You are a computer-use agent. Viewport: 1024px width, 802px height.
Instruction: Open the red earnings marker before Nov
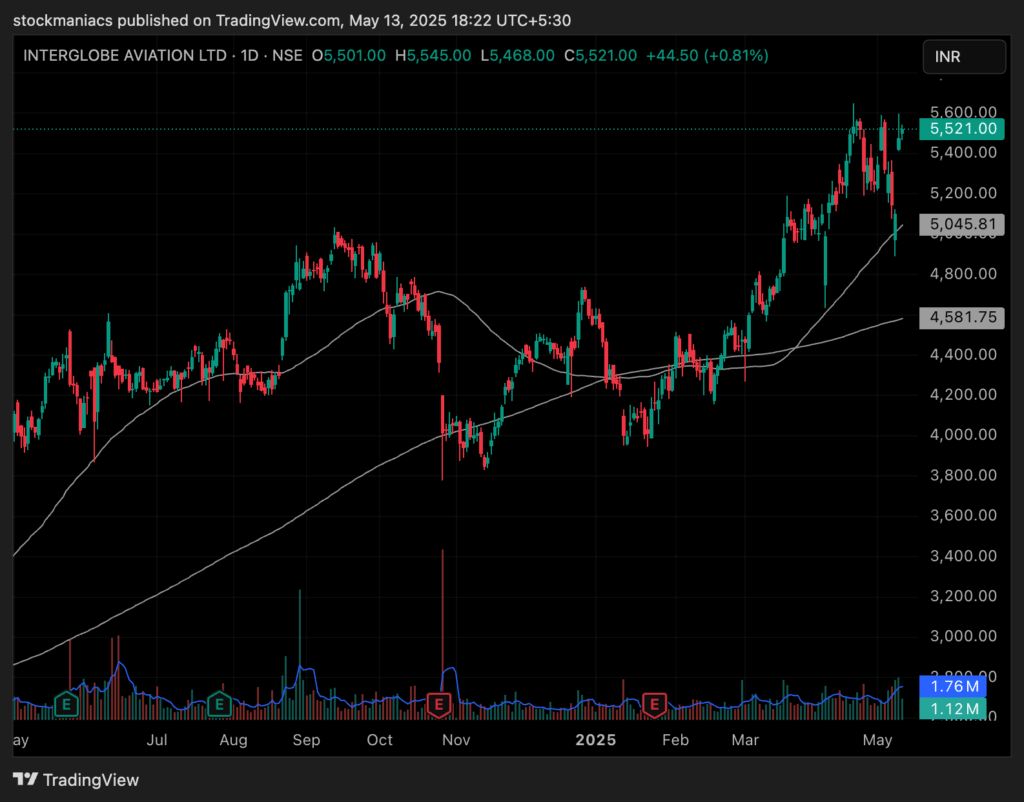point(439,705)
